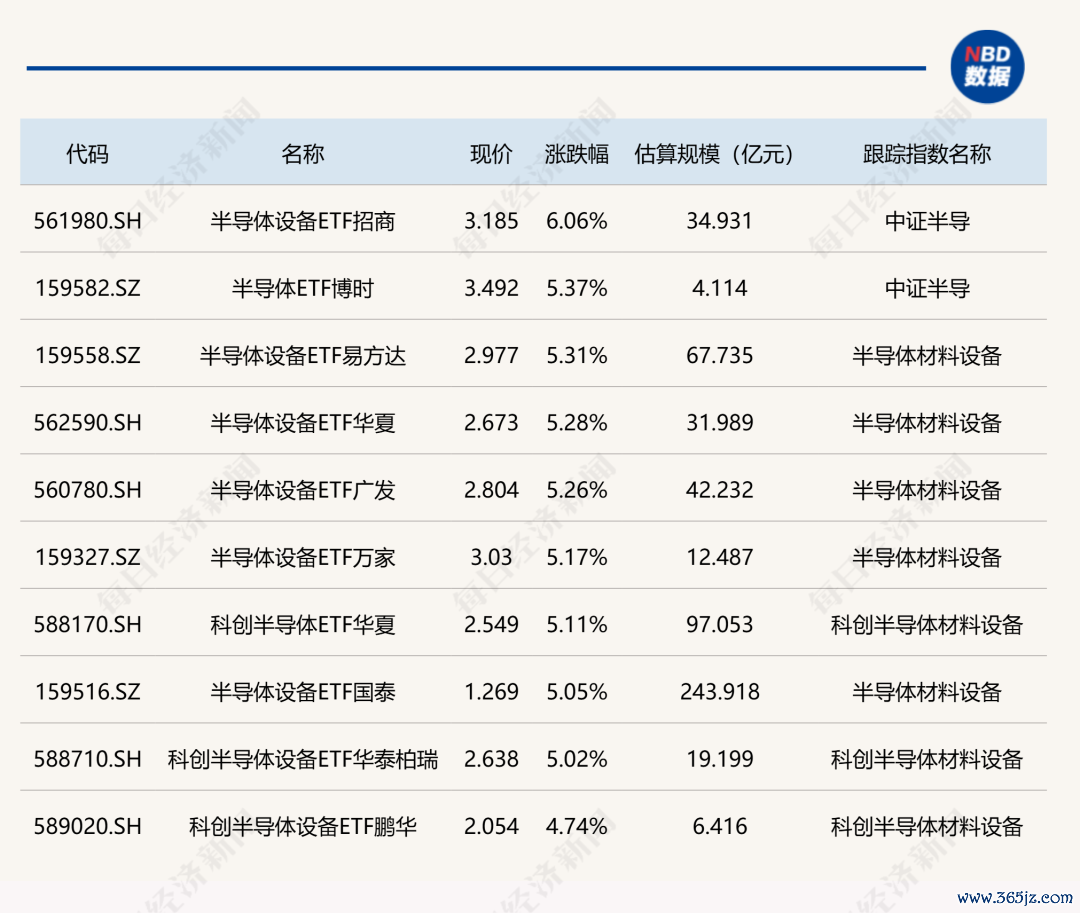Click 中证半导 in the 561980.SH row
Screen dimensions: 1080x913
927,221
